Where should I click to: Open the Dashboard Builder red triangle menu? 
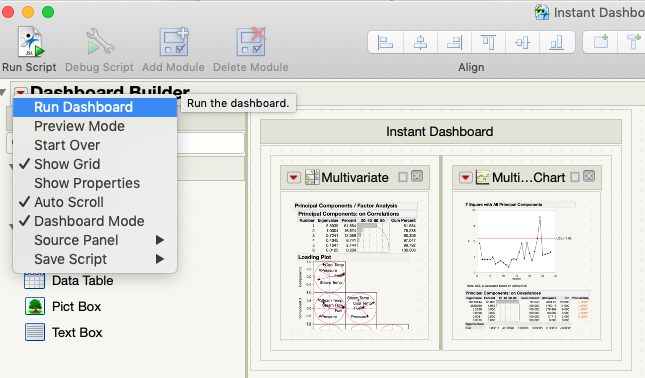[21, 92]
